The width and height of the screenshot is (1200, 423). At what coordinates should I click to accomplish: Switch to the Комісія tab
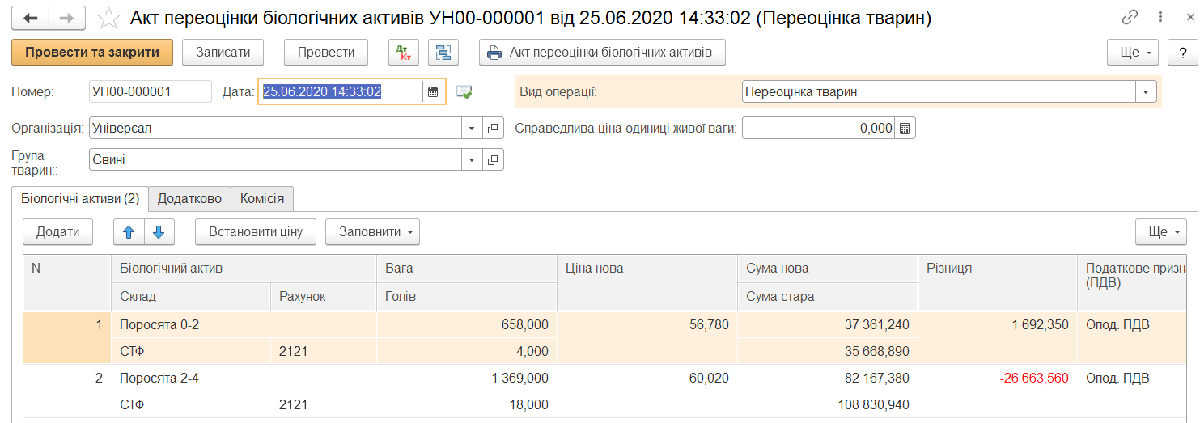262,198
